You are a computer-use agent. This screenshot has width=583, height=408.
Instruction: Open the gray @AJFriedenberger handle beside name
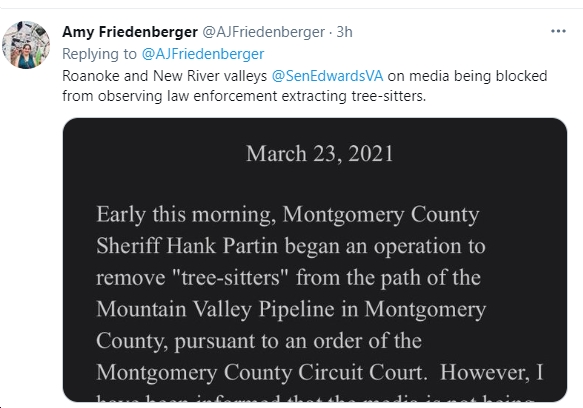coord(263,32)
